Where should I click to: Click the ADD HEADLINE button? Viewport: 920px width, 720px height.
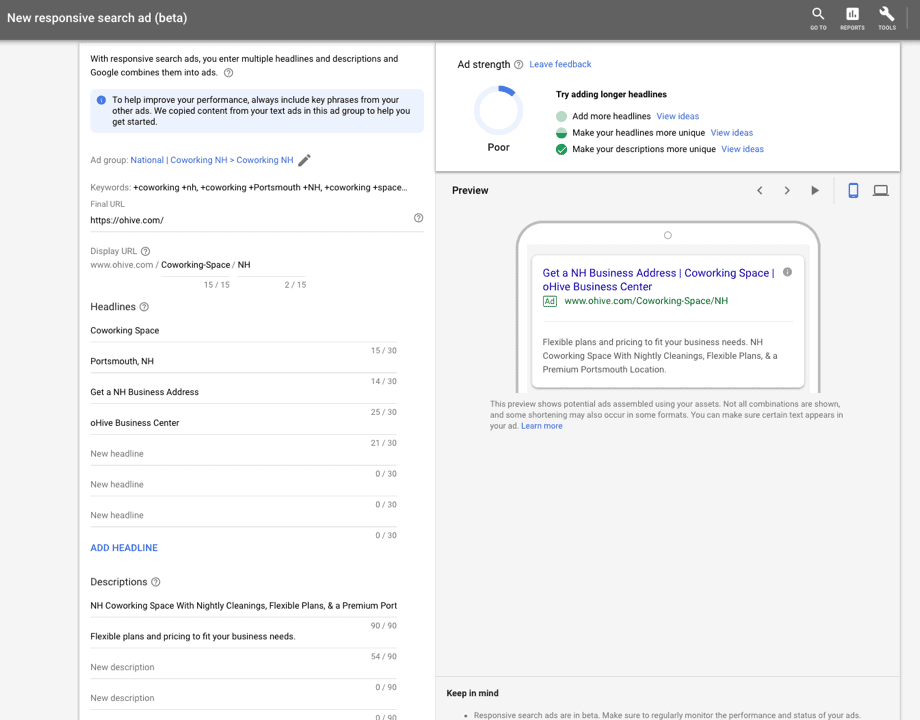tap(124, 547)
